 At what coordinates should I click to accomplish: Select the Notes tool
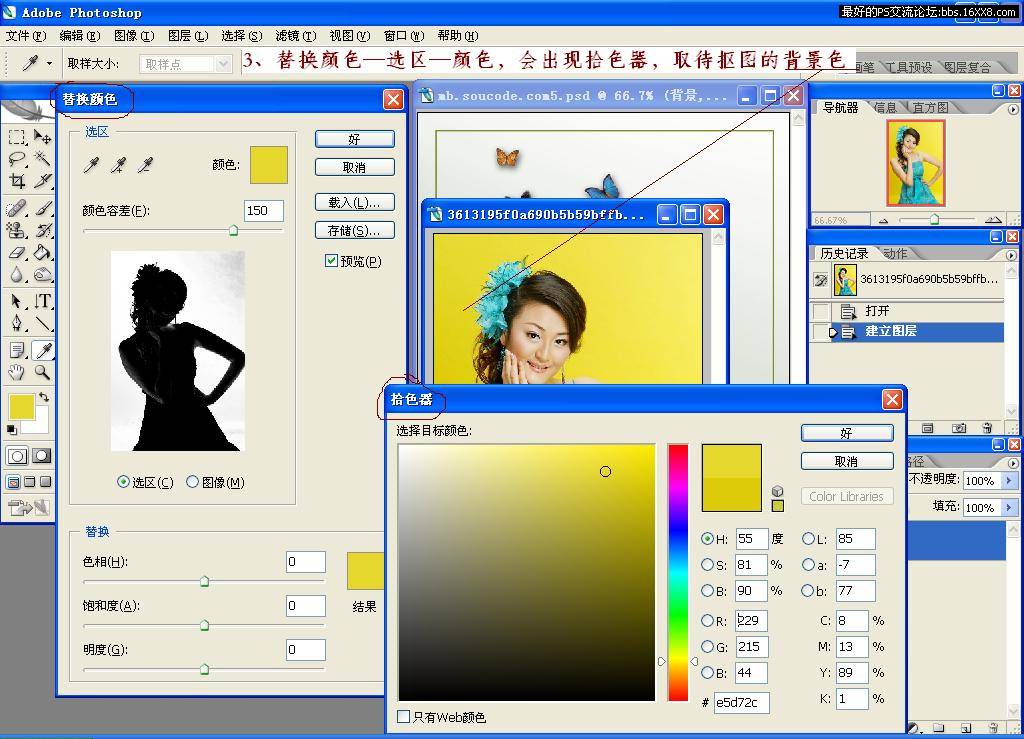pos(17,351)
